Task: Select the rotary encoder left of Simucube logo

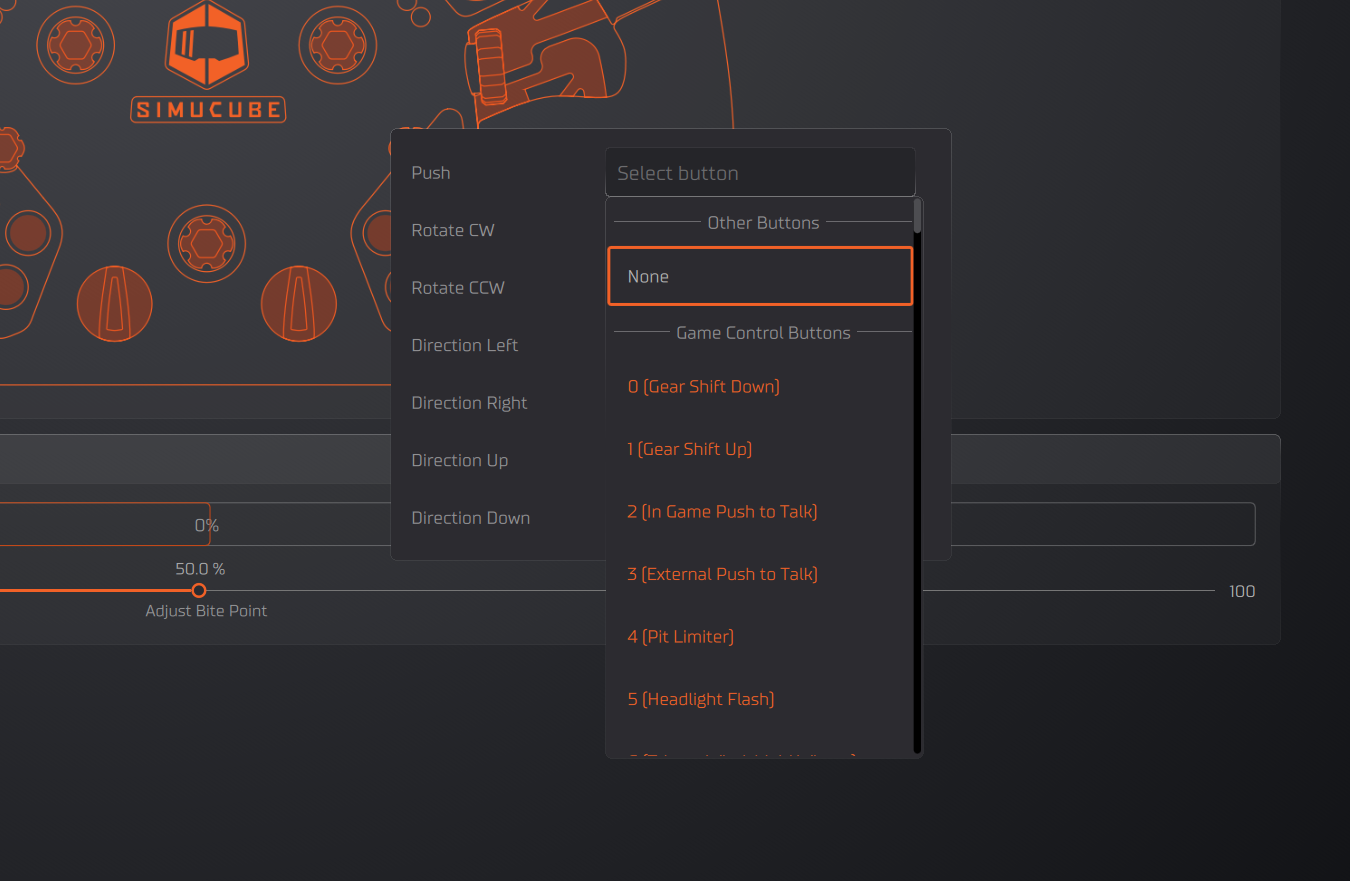Action: pos(76,44)
